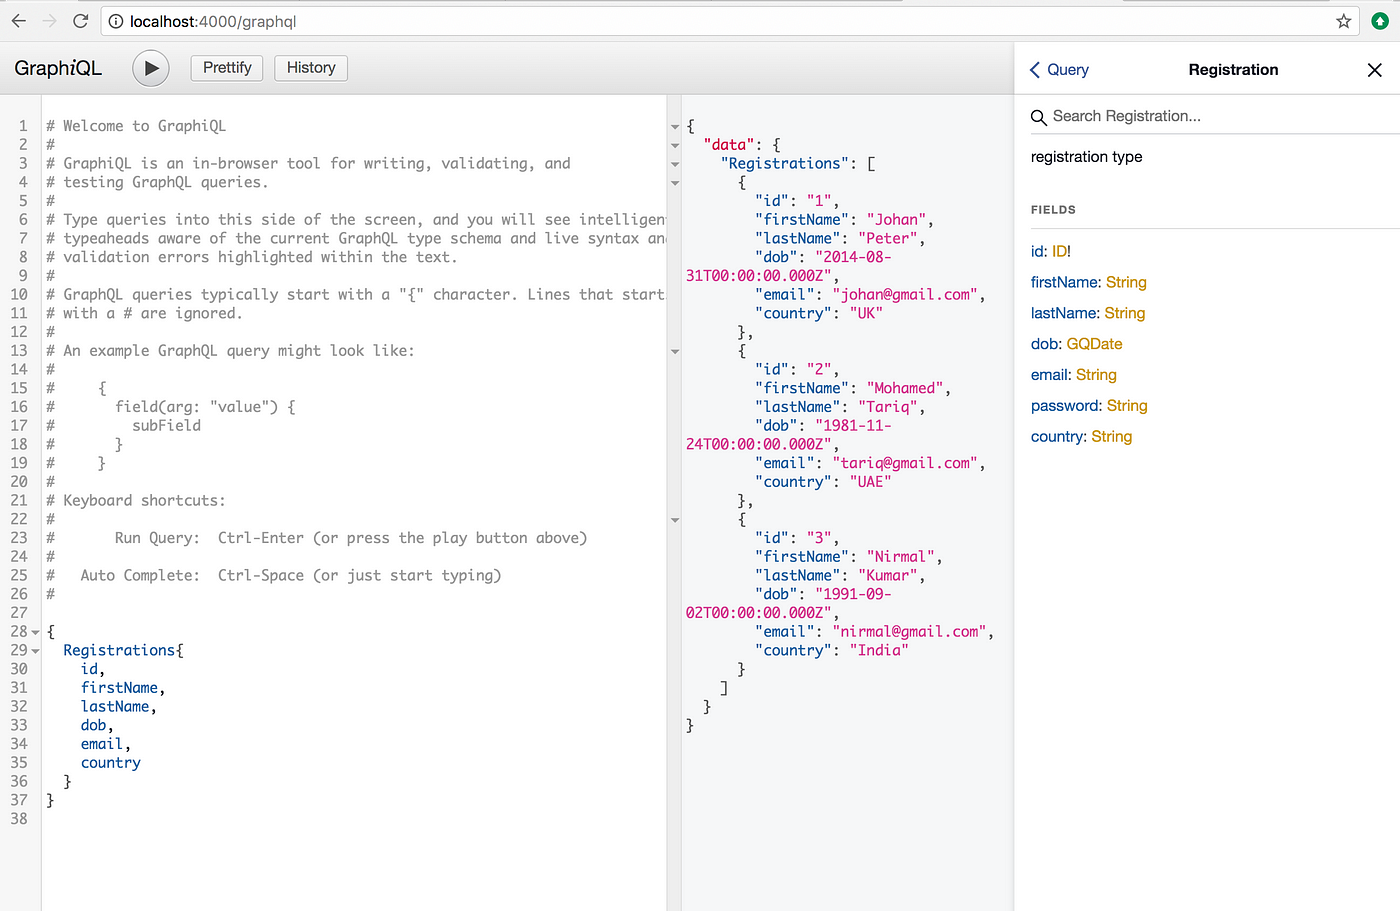The image size is (1400, 911).
Task: Go back to Query docs
Action: point(1059,70)
